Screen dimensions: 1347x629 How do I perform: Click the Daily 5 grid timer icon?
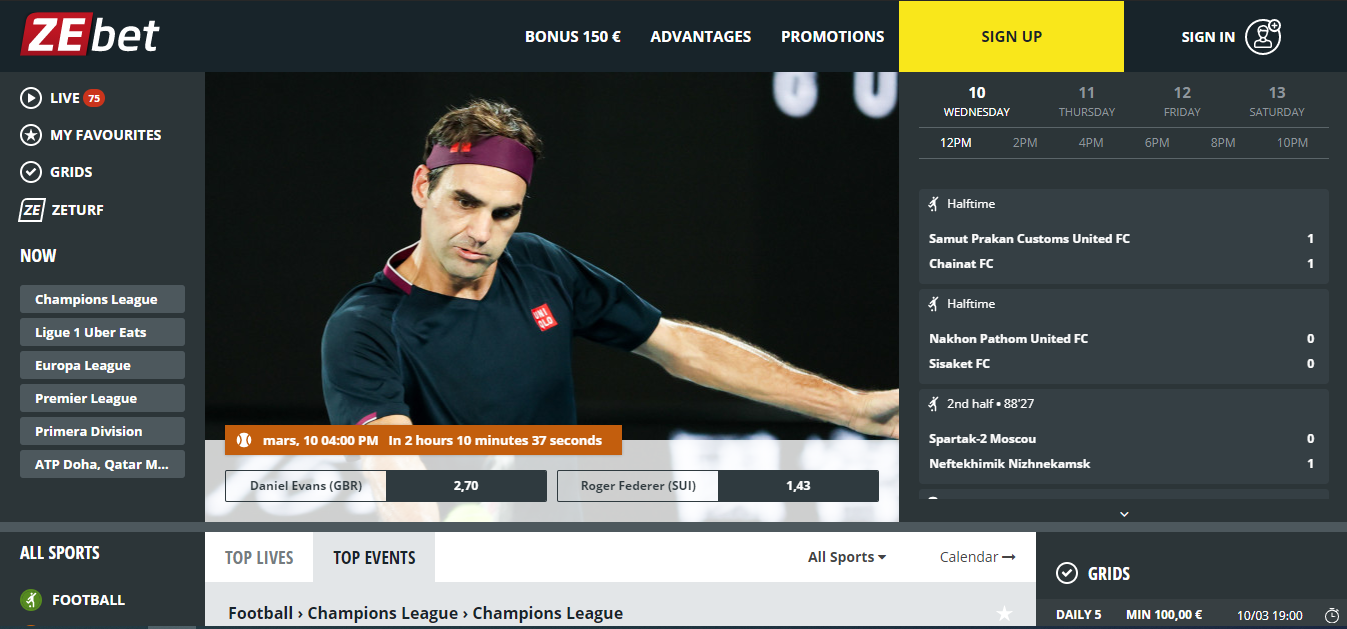tap(1331, 615)
